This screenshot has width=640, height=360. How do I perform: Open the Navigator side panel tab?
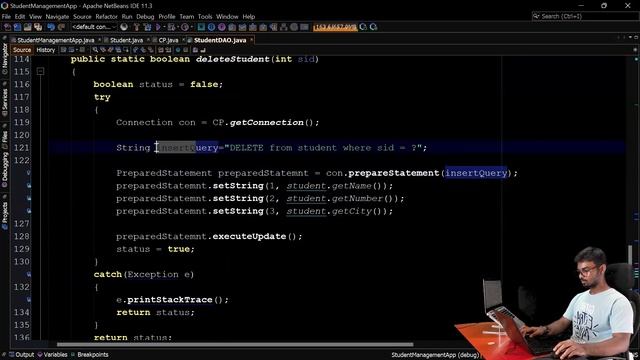click(4, 59)
